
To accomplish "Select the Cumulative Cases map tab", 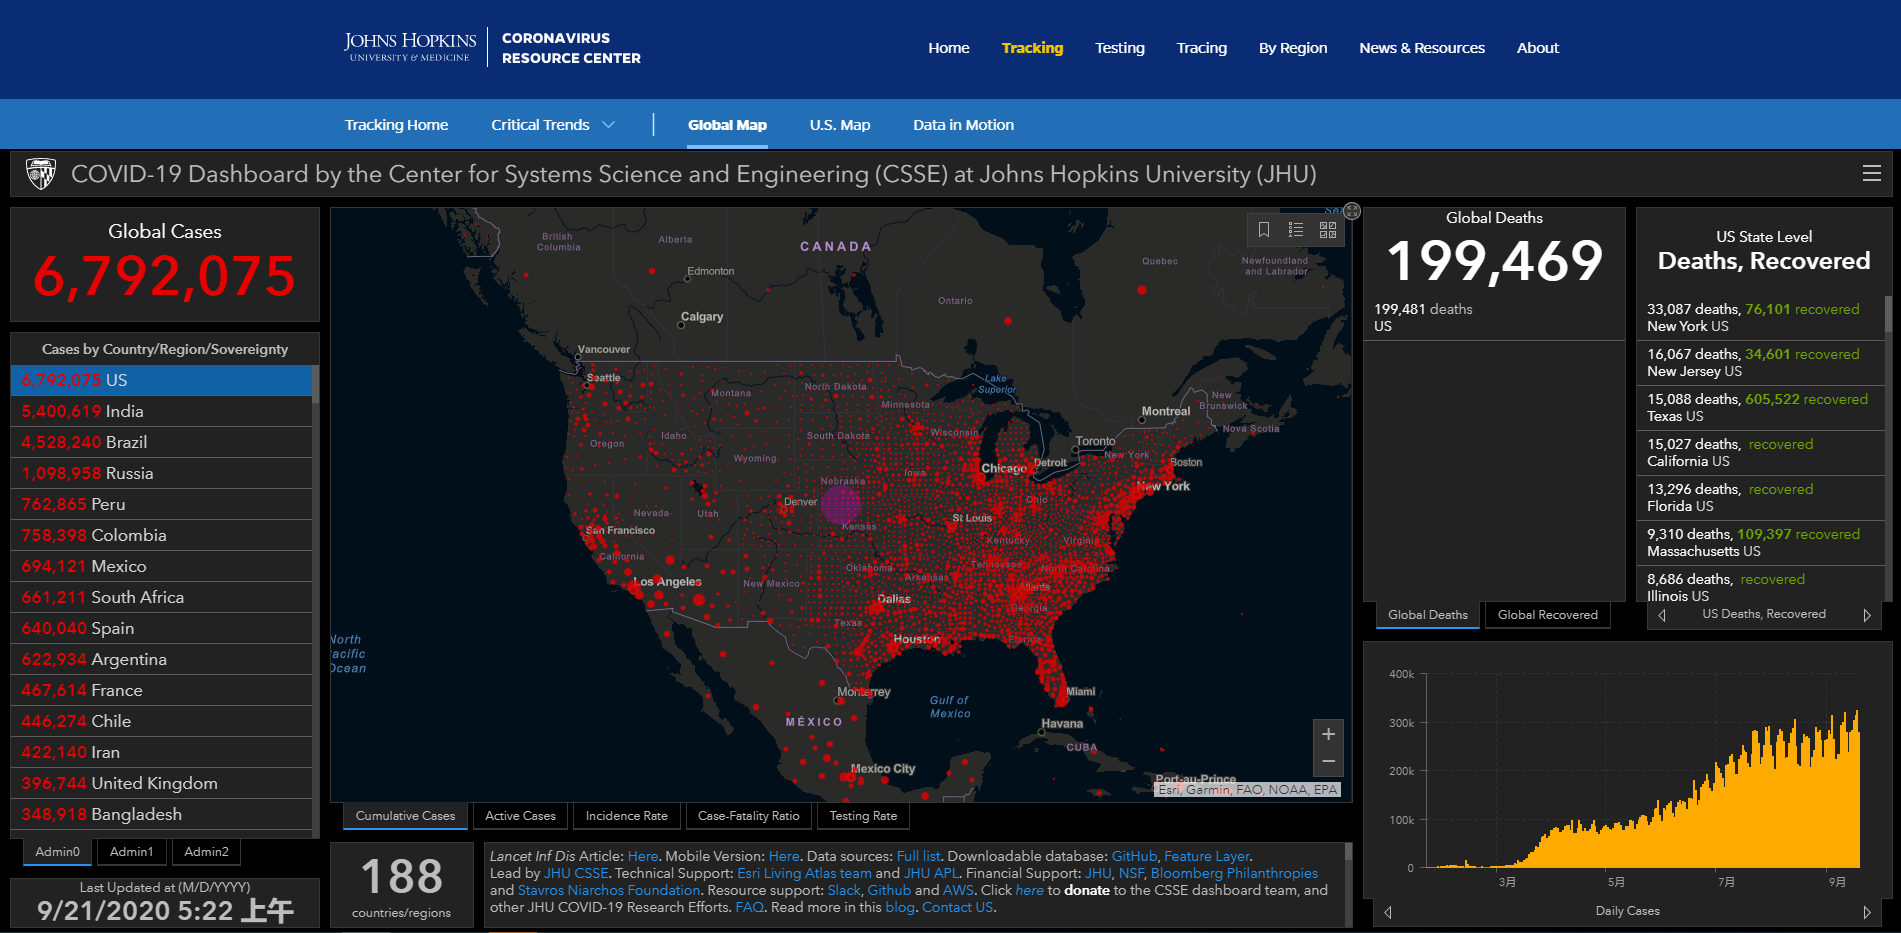I will [405, 816].
